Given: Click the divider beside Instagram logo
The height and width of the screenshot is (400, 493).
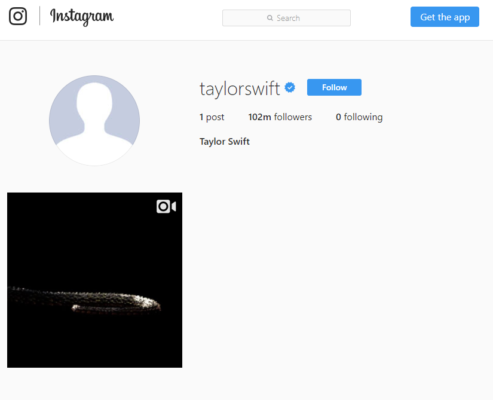Looking at the screenshot, I should tap(40, 16).
